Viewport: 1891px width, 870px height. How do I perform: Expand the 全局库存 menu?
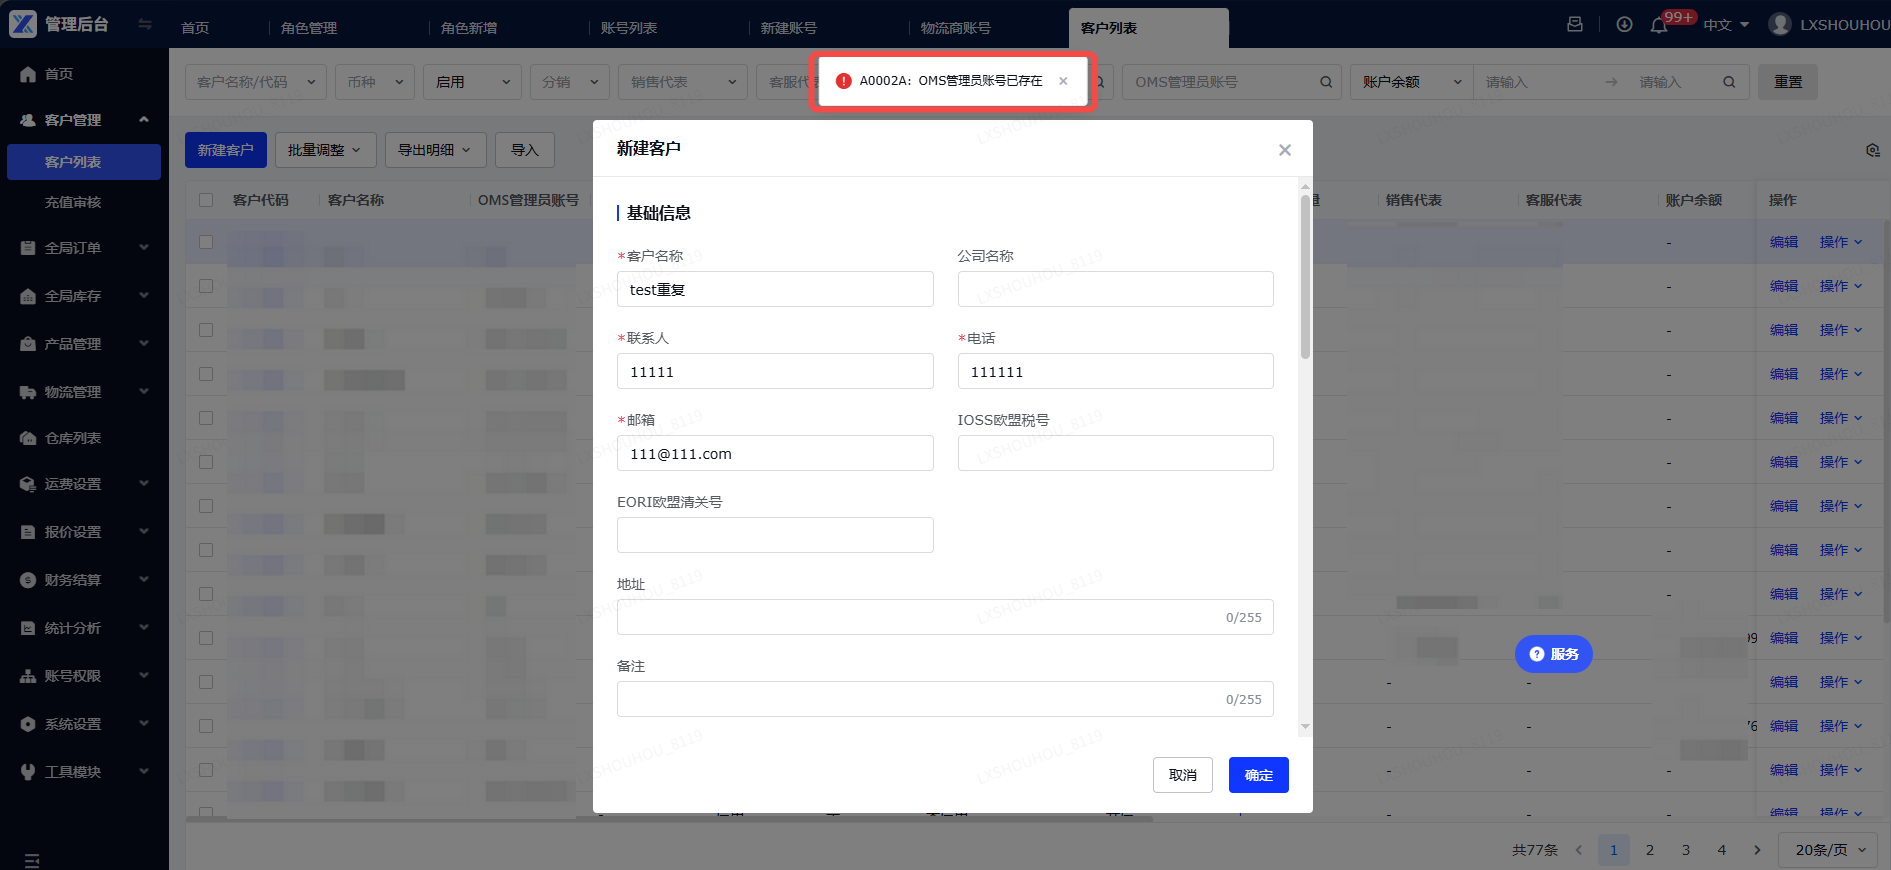[84, 296]
